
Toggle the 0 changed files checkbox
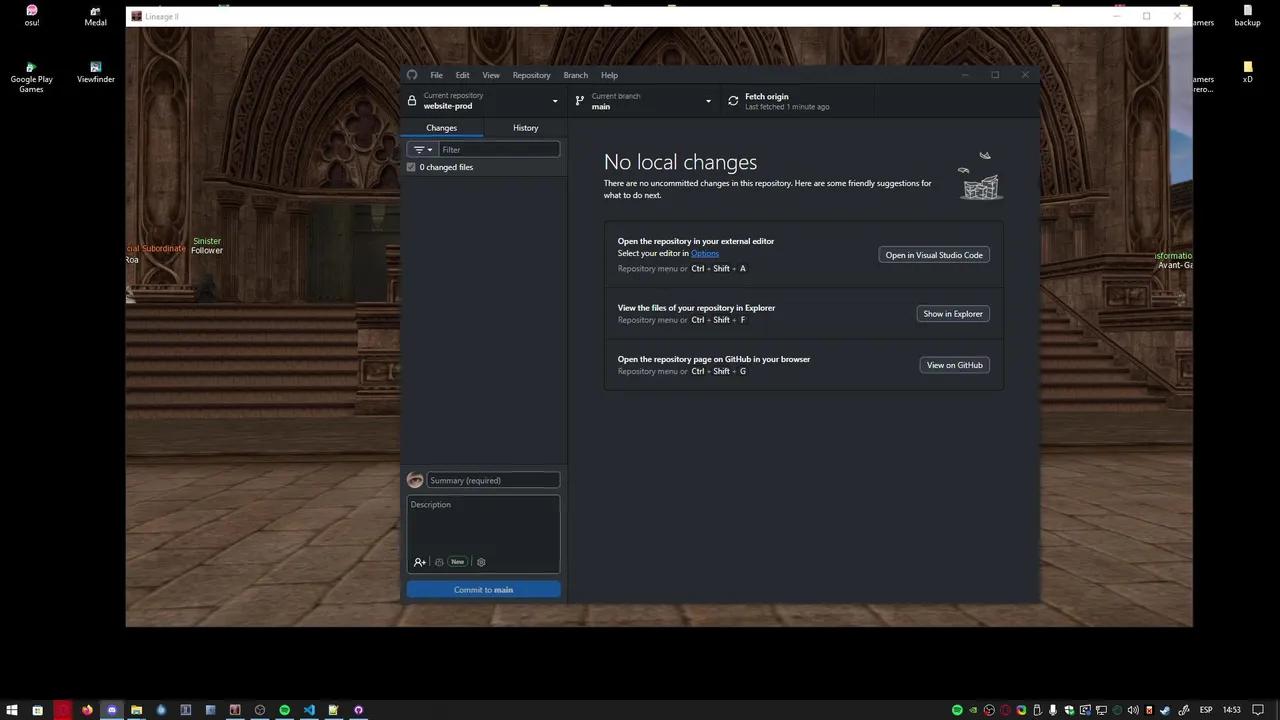(411, 167)
